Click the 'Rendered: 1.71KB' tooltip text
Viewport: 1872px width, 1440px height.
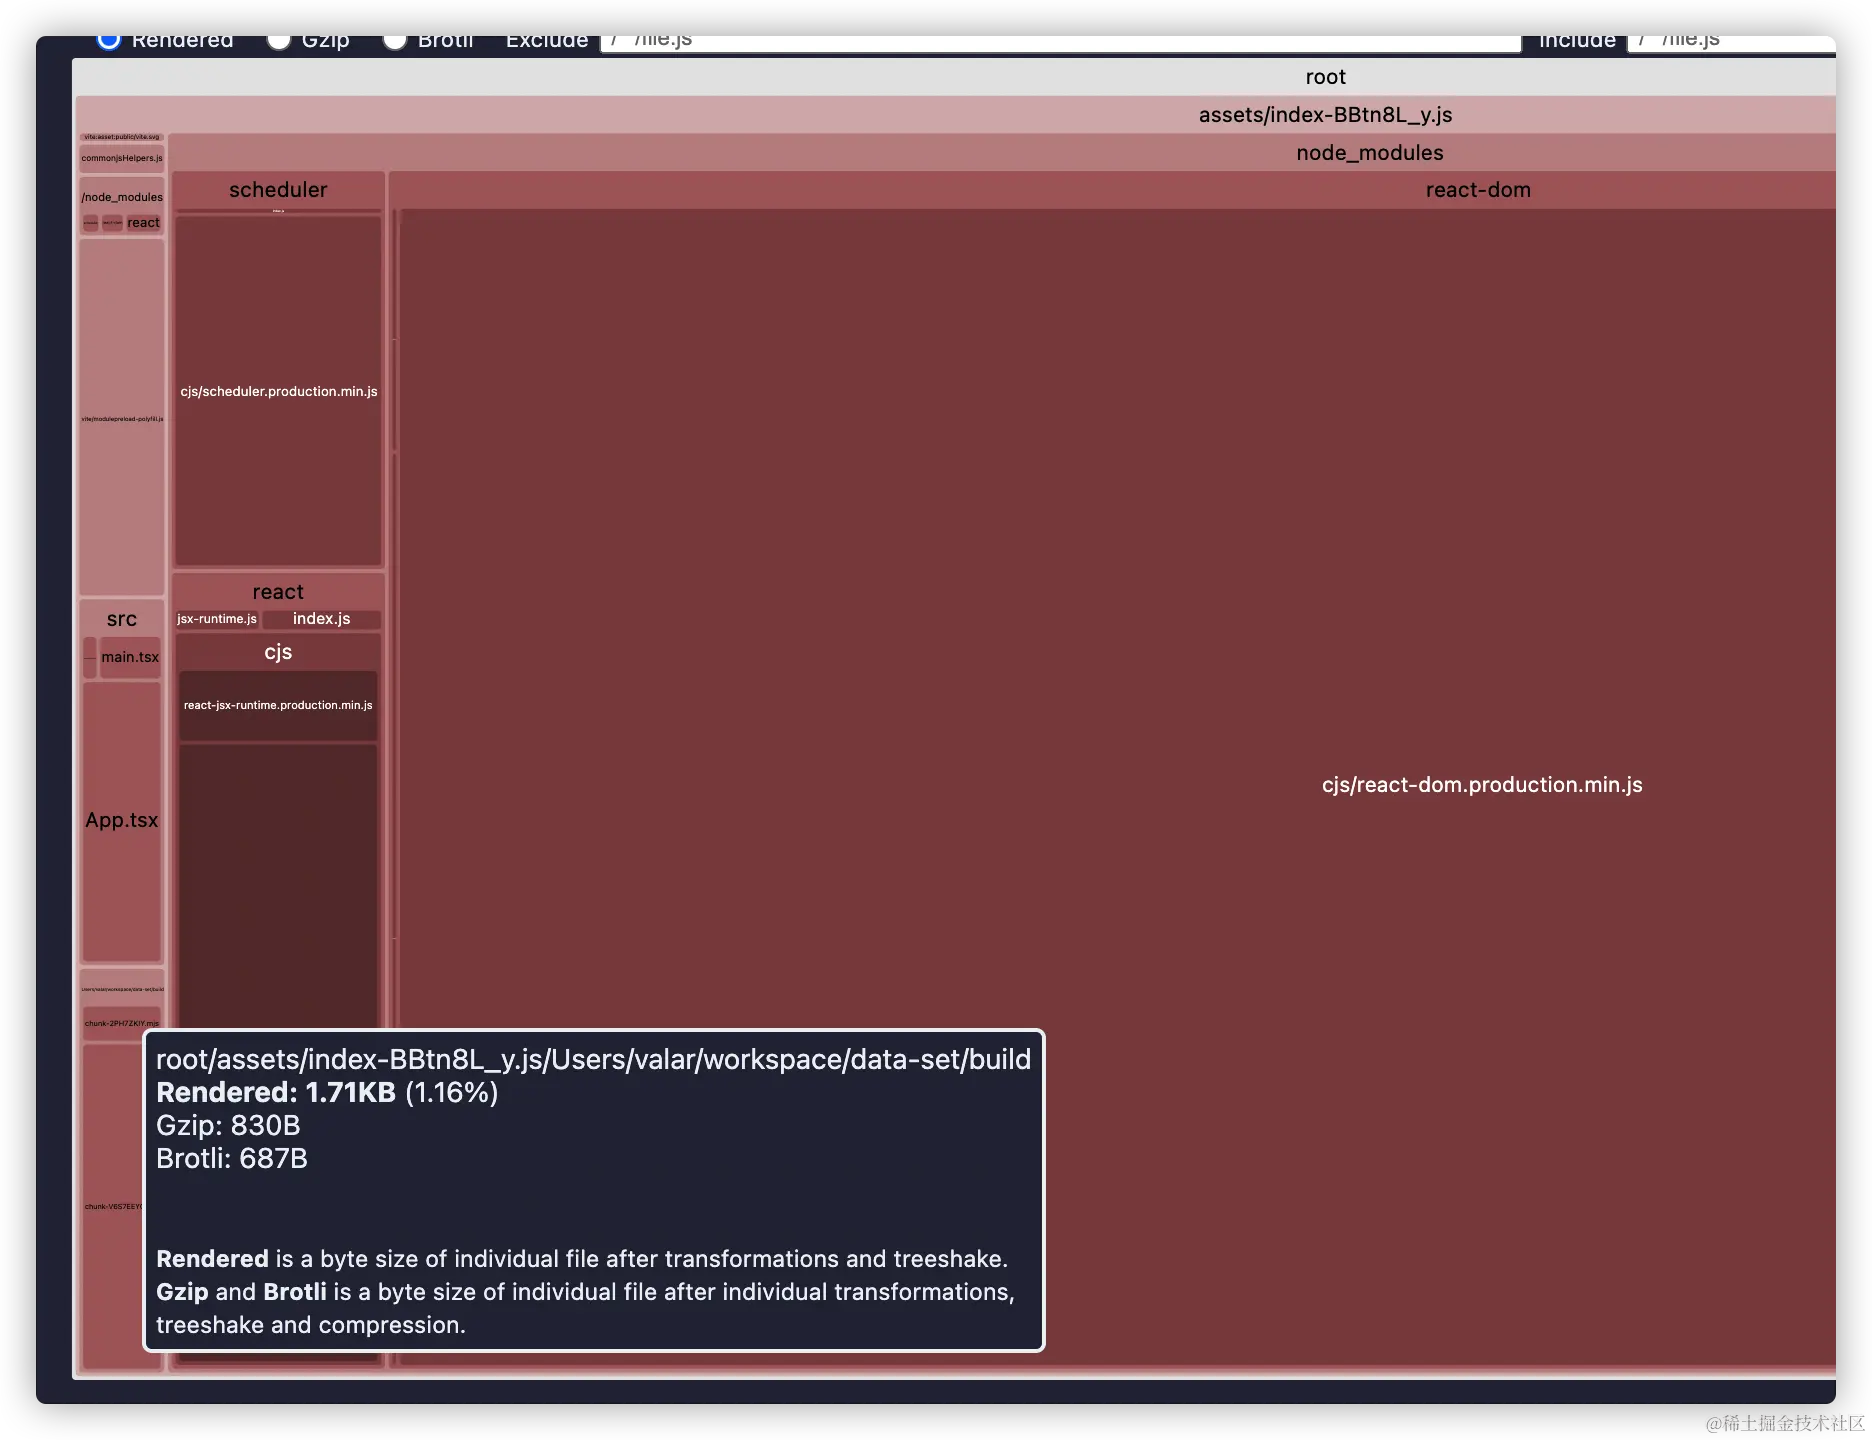point(276,1092)
